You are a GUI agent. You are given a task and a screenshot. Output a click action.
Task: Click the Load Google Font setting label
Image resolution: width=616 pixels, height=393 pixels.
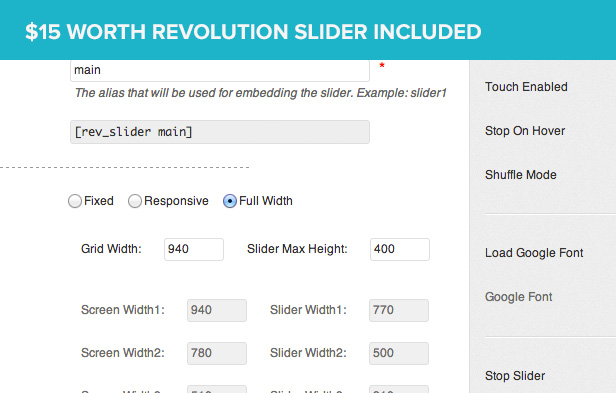point(534,253)
